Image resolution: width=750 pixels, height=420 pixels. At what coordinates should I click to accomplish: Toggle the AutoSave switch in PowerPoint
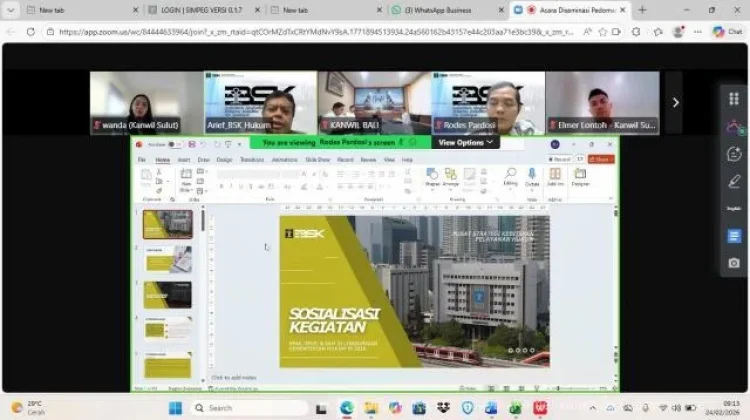[x=175, y=144]
